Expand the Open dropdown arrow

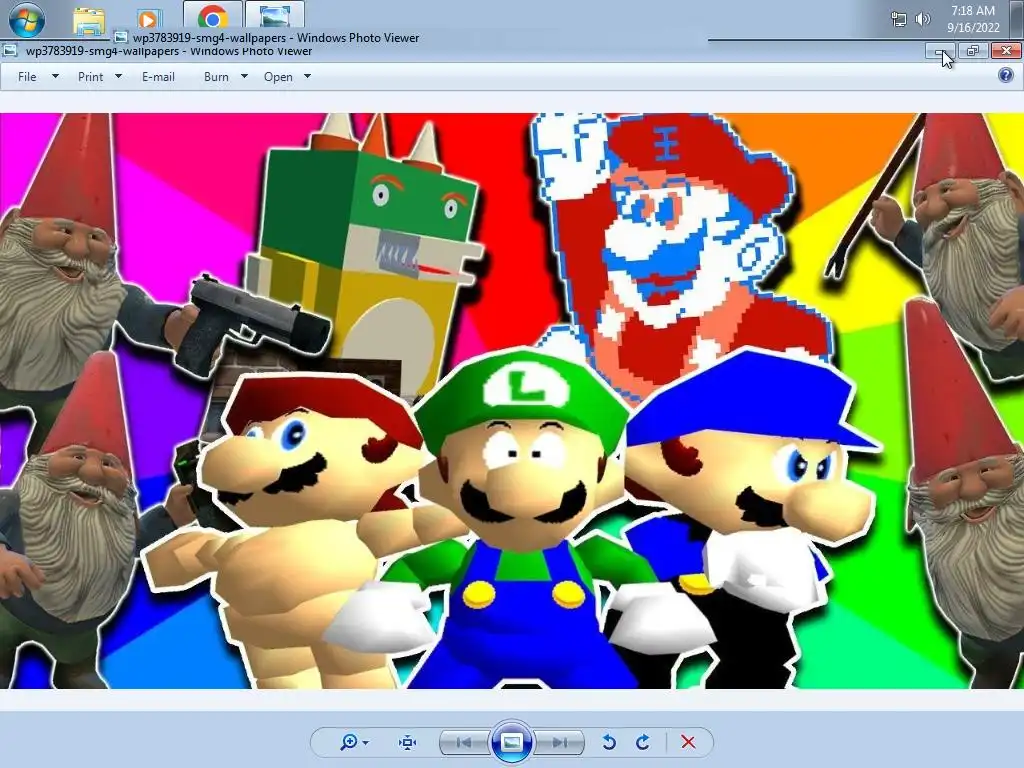(308, 76)
